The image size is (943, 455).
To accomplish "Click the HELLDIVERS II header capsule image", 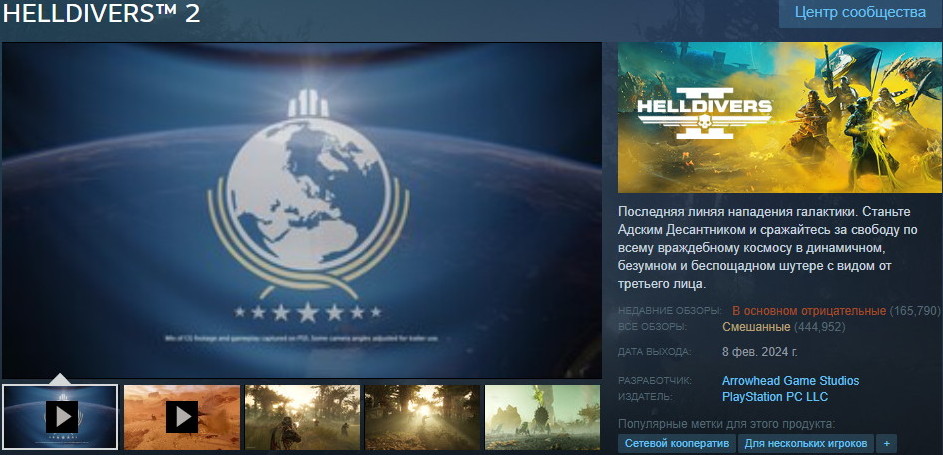I will [779, 118].
